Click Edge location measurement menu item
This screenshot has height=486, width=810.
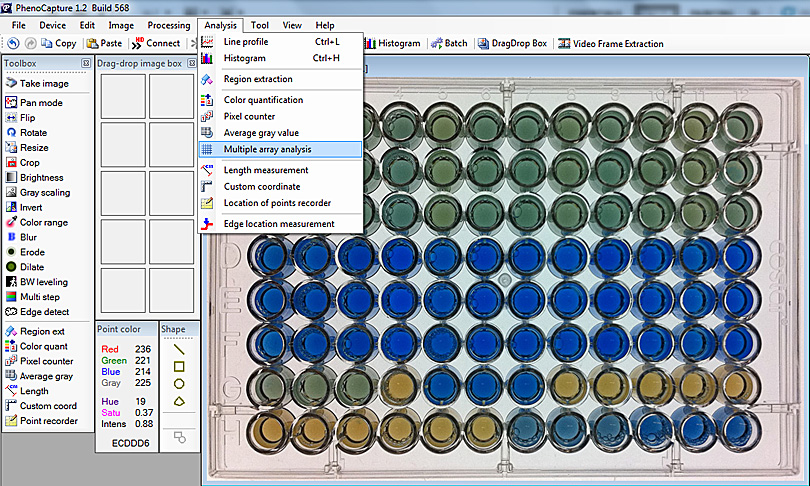tap(278, 224)
